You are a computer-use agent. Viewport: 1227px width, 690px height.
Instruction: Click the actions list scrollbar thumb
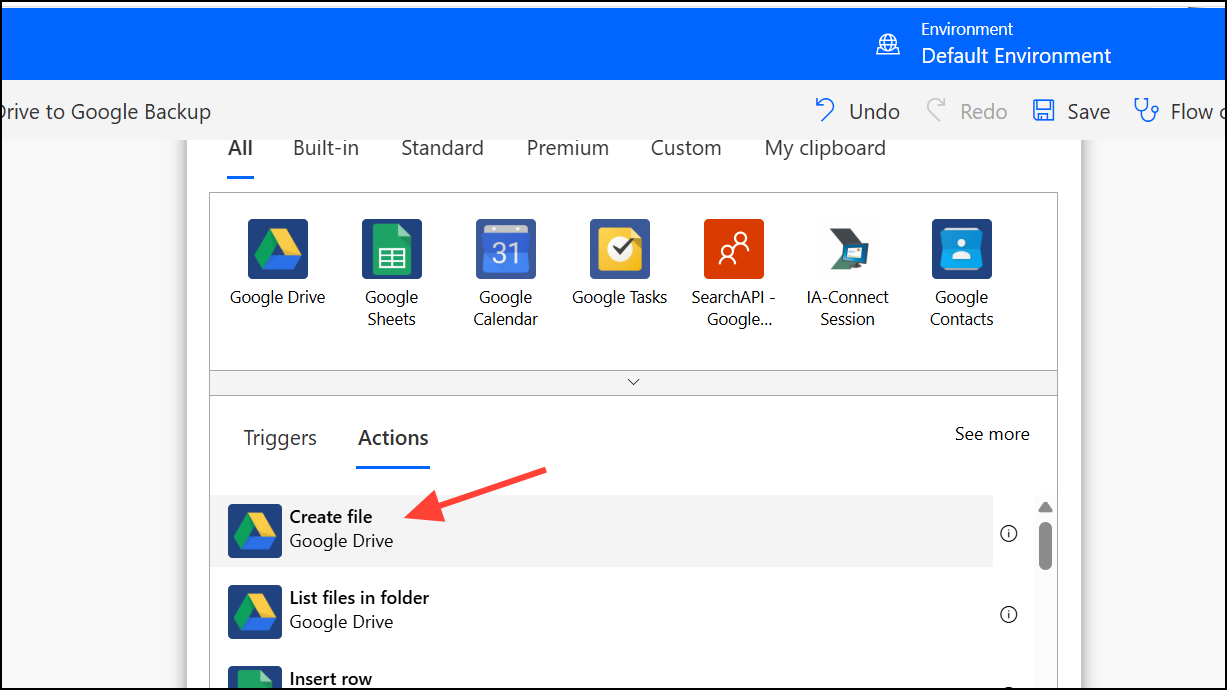click(x=1045, y=545)
